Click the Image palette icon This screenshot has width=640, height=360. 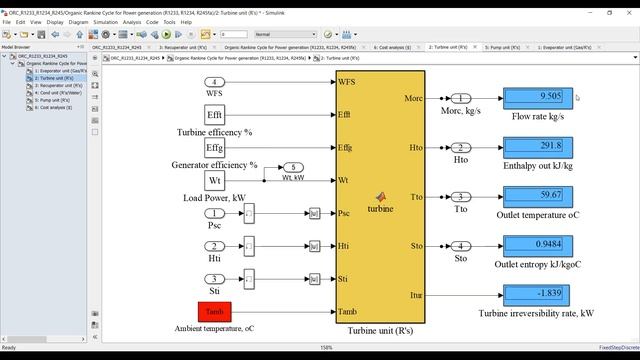pyautogui.click(x=95, y=120)
